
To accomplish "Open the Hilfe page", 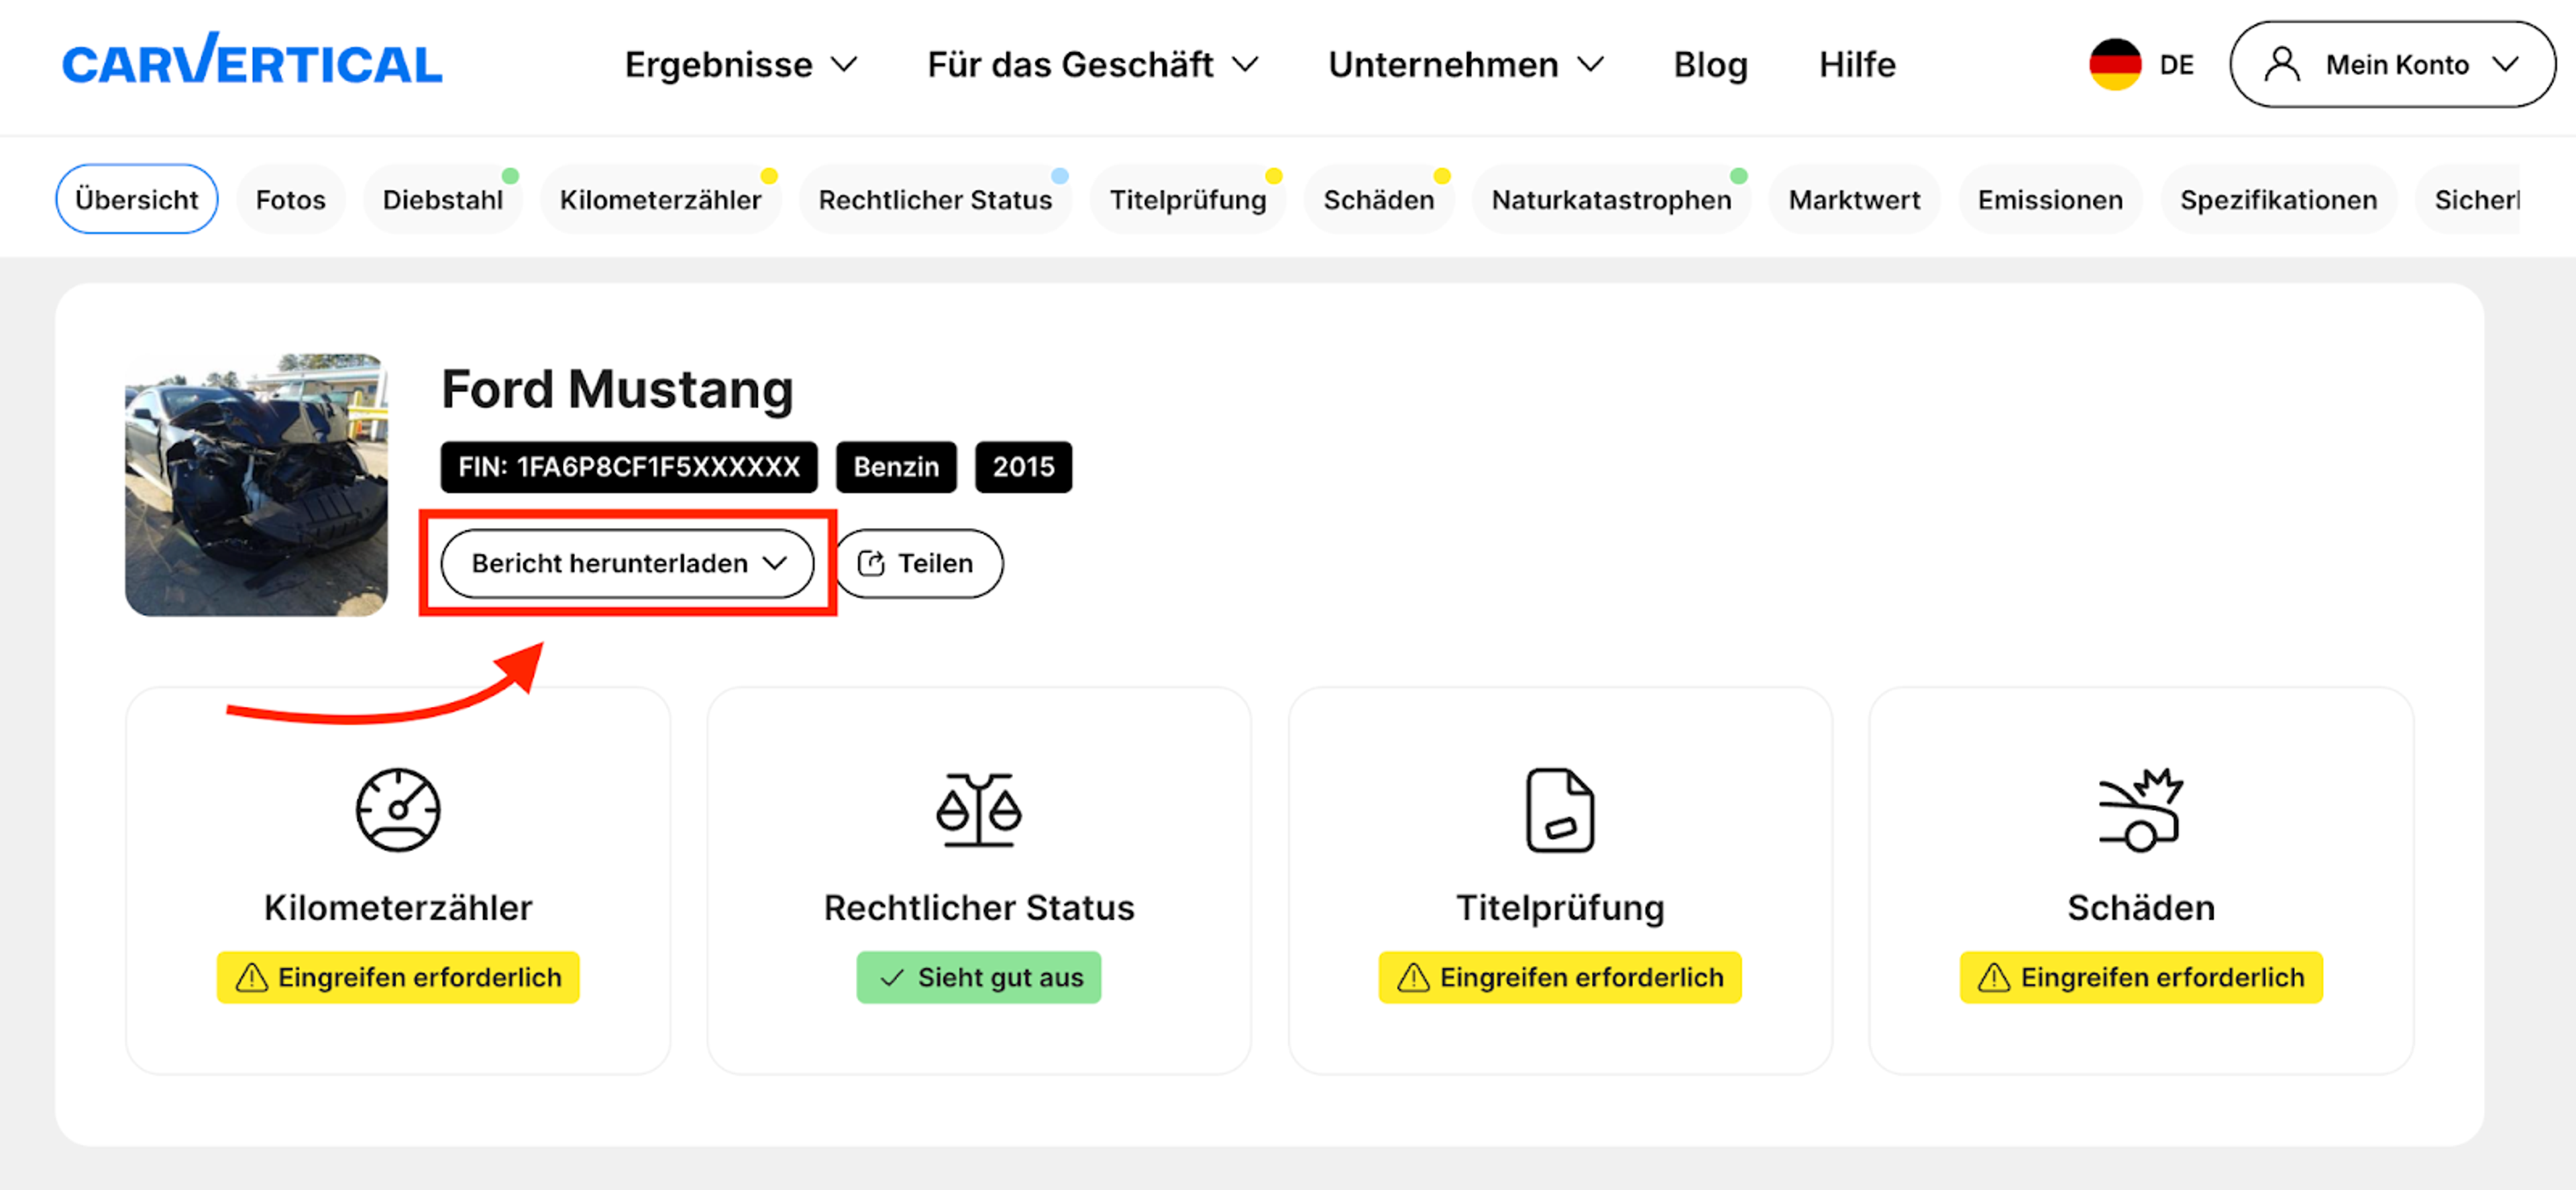I will click(1857, 65).
